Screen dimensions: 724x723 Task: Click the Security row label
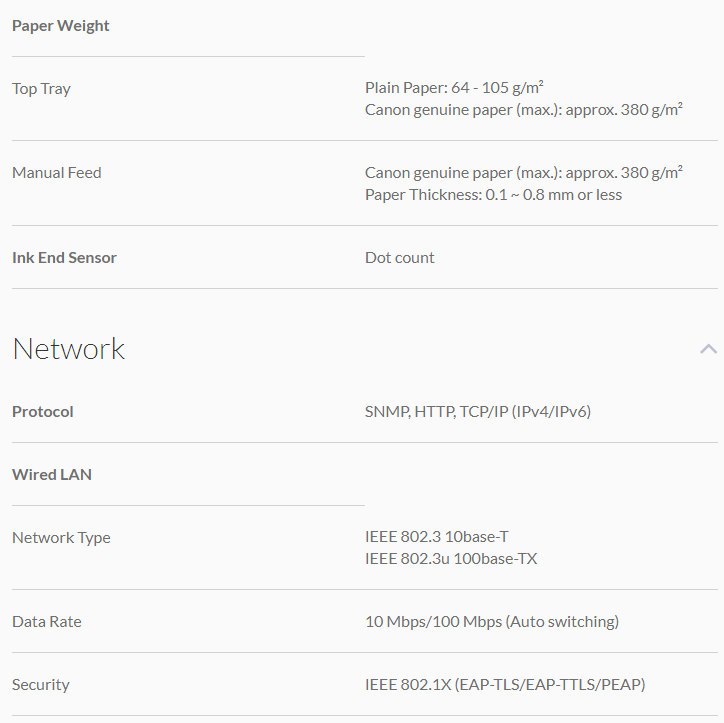(41, 685)
